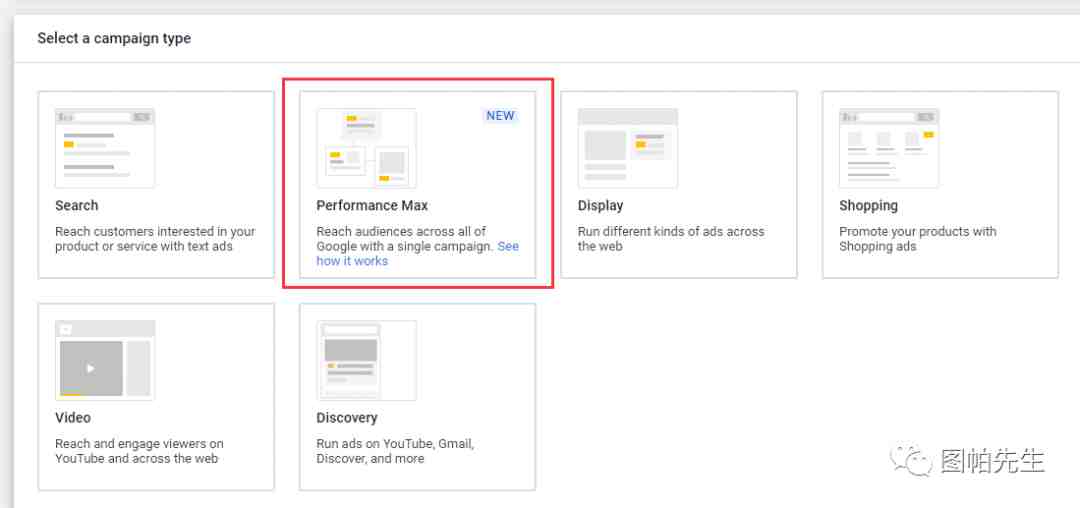This screenshot has height=508, width=1080.
Task: Select the Search campaign illustration icon
Action: 105,148
